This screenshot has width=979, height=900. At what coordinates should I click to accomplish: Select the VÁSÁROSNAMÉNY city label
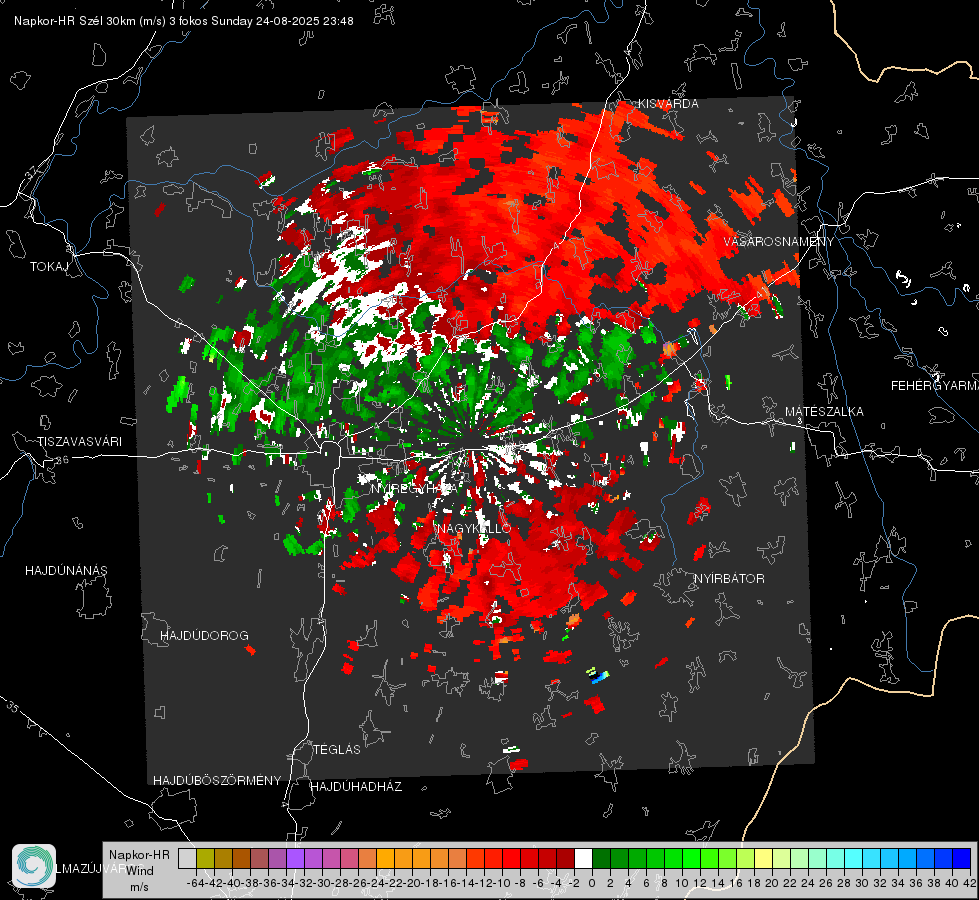pyautogui.click(x=779, y=242)
